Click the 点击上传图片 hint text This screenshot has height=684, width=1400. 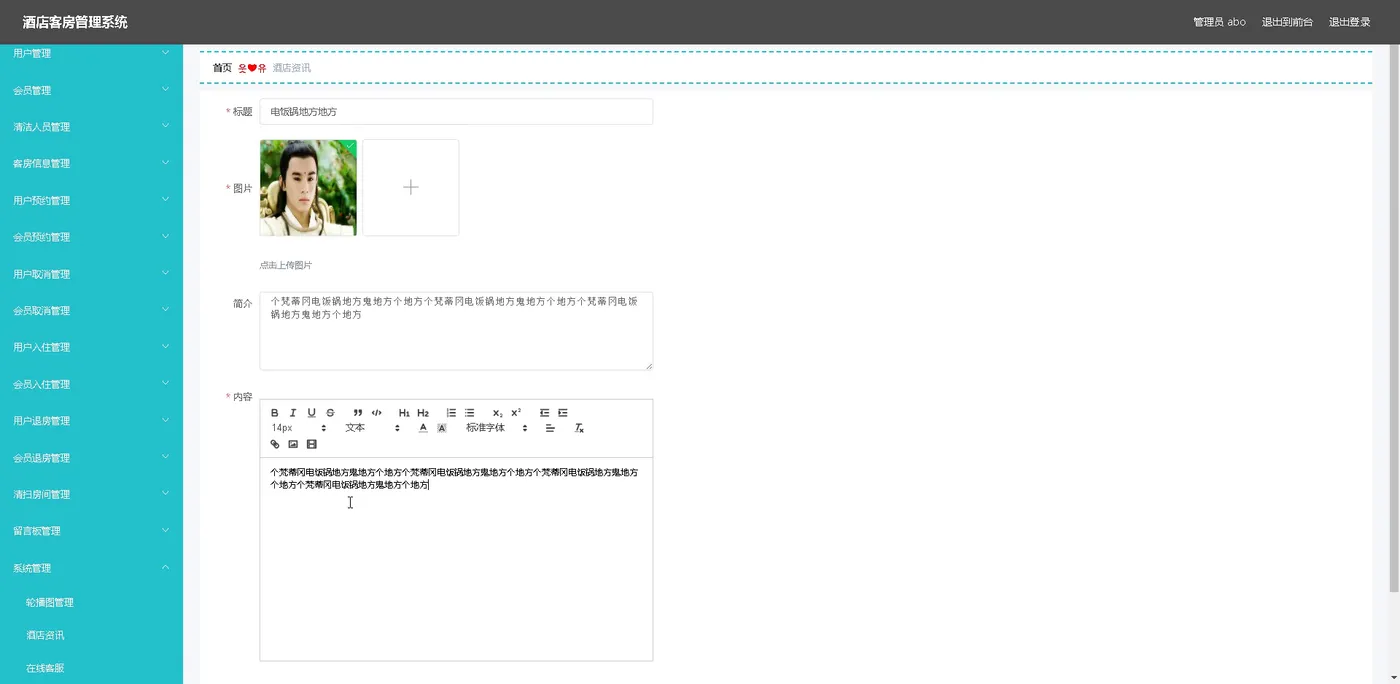[286, 266]
